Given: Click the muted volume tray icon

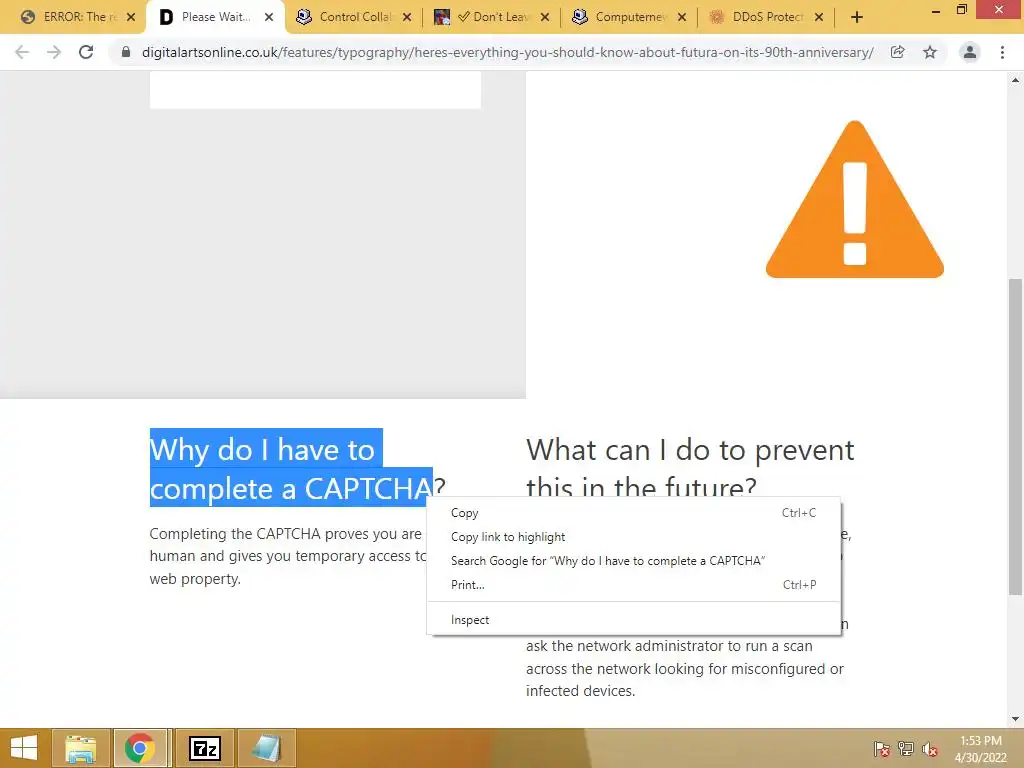Looking at the screenshot, I should point(929,749).
